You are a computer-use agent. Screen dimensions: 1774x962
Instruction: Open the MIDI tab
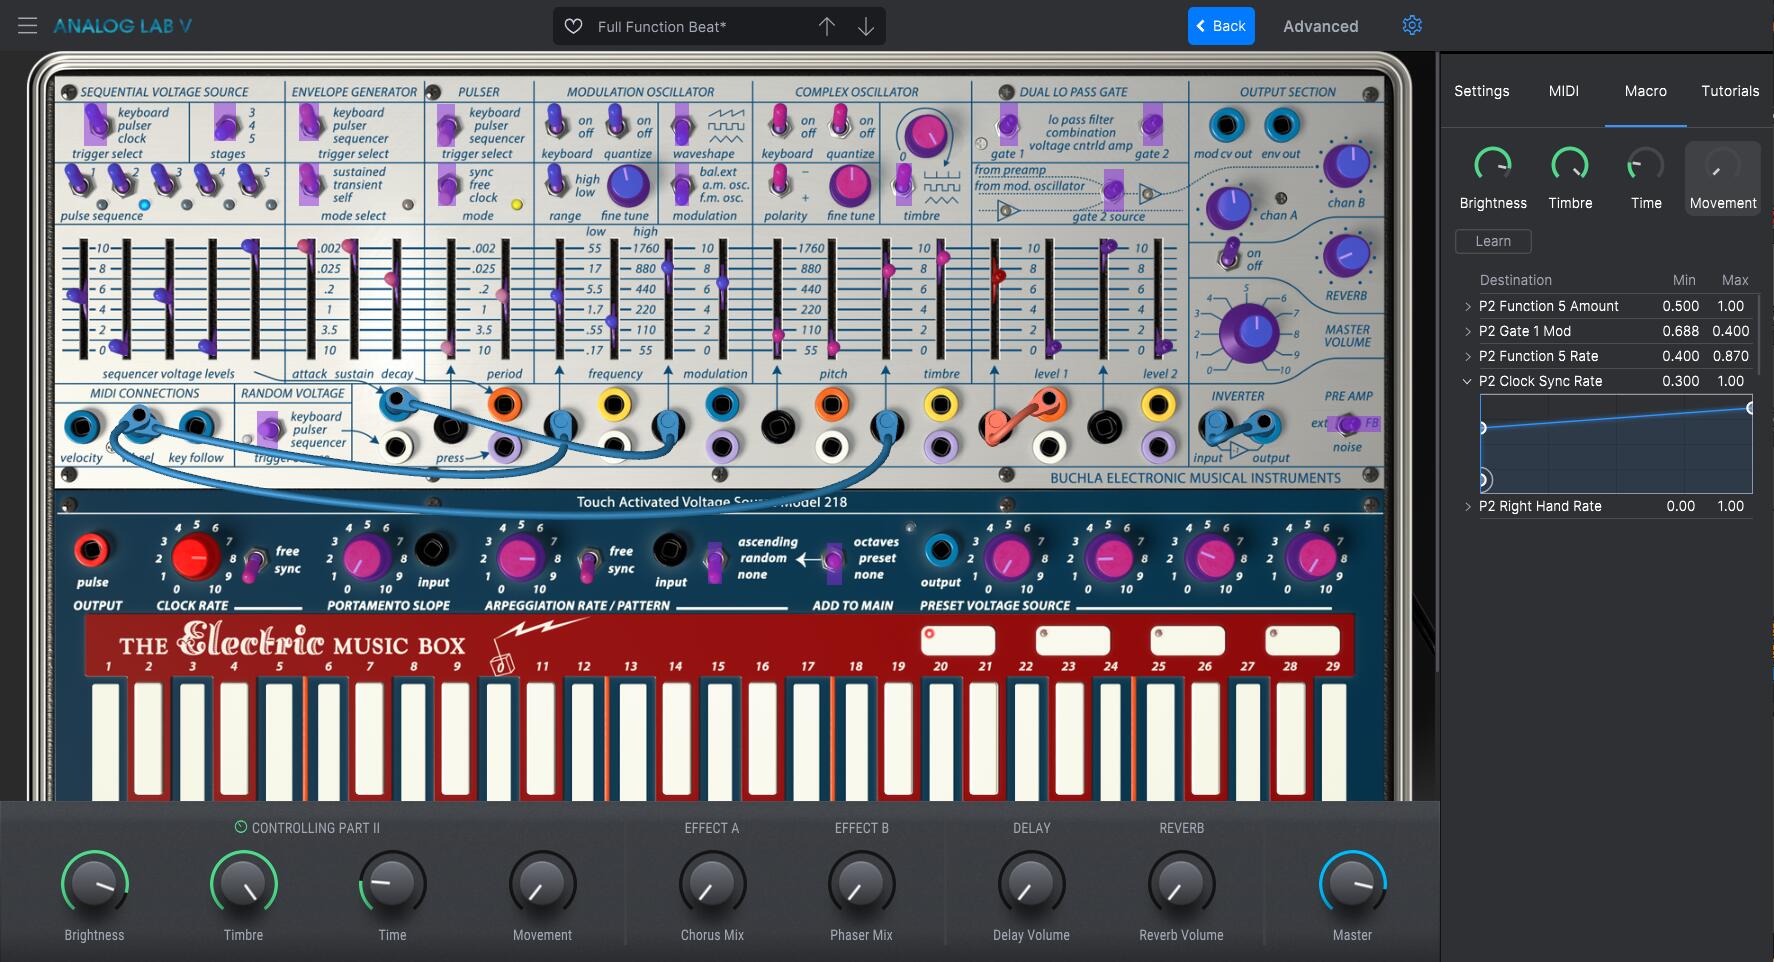(1563, 91)
